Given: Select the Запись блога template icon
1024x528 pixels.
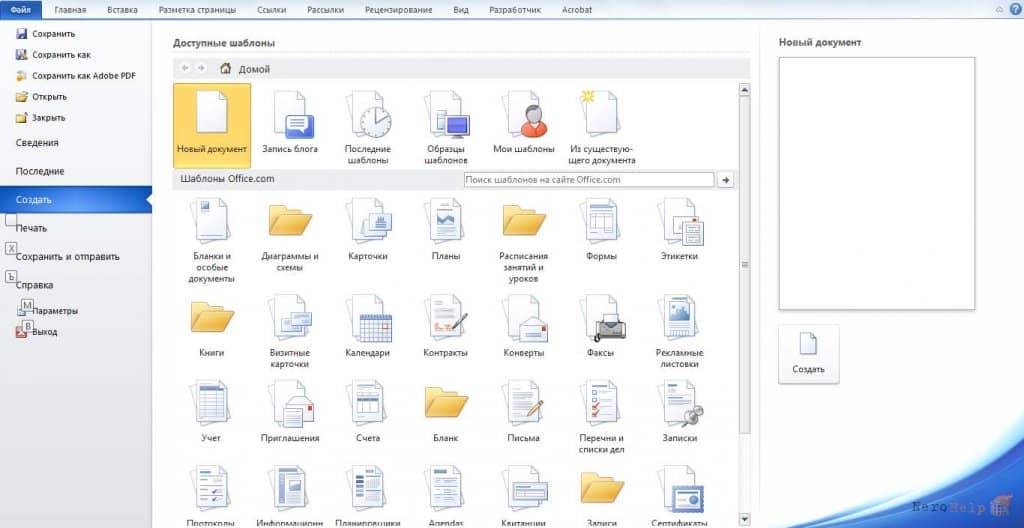Looking at the screenshot, I should click(x=290, y=115).
